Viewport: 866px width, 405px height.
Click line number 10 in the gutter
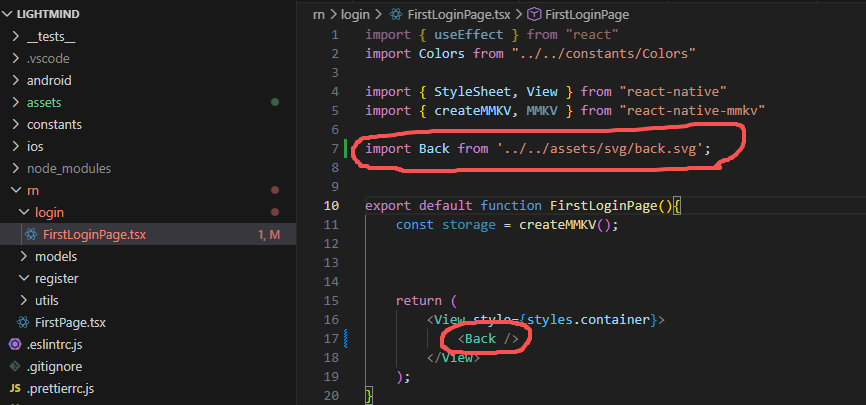[x=333, y=205]
